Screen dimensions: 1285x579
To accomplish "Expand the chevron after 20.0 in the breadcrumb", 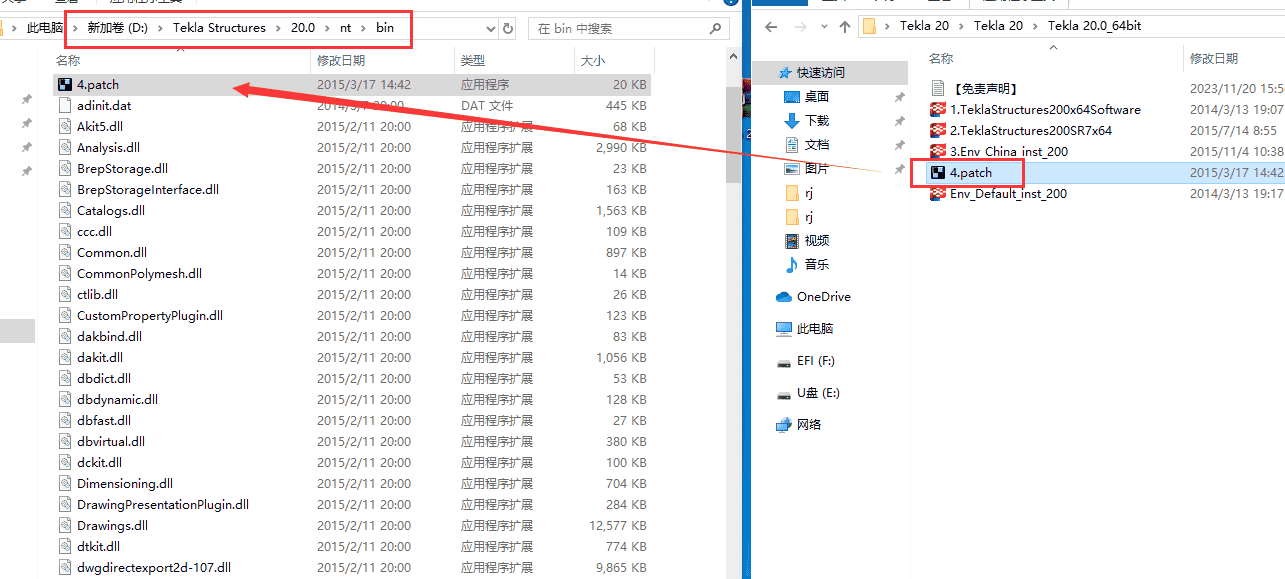I will 328,27.
